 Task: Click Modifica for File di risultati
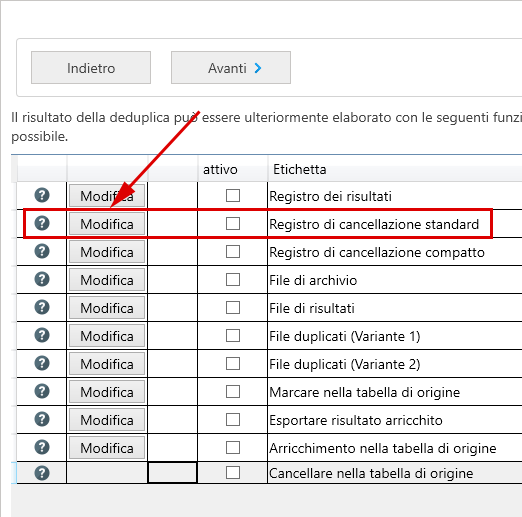107,308
